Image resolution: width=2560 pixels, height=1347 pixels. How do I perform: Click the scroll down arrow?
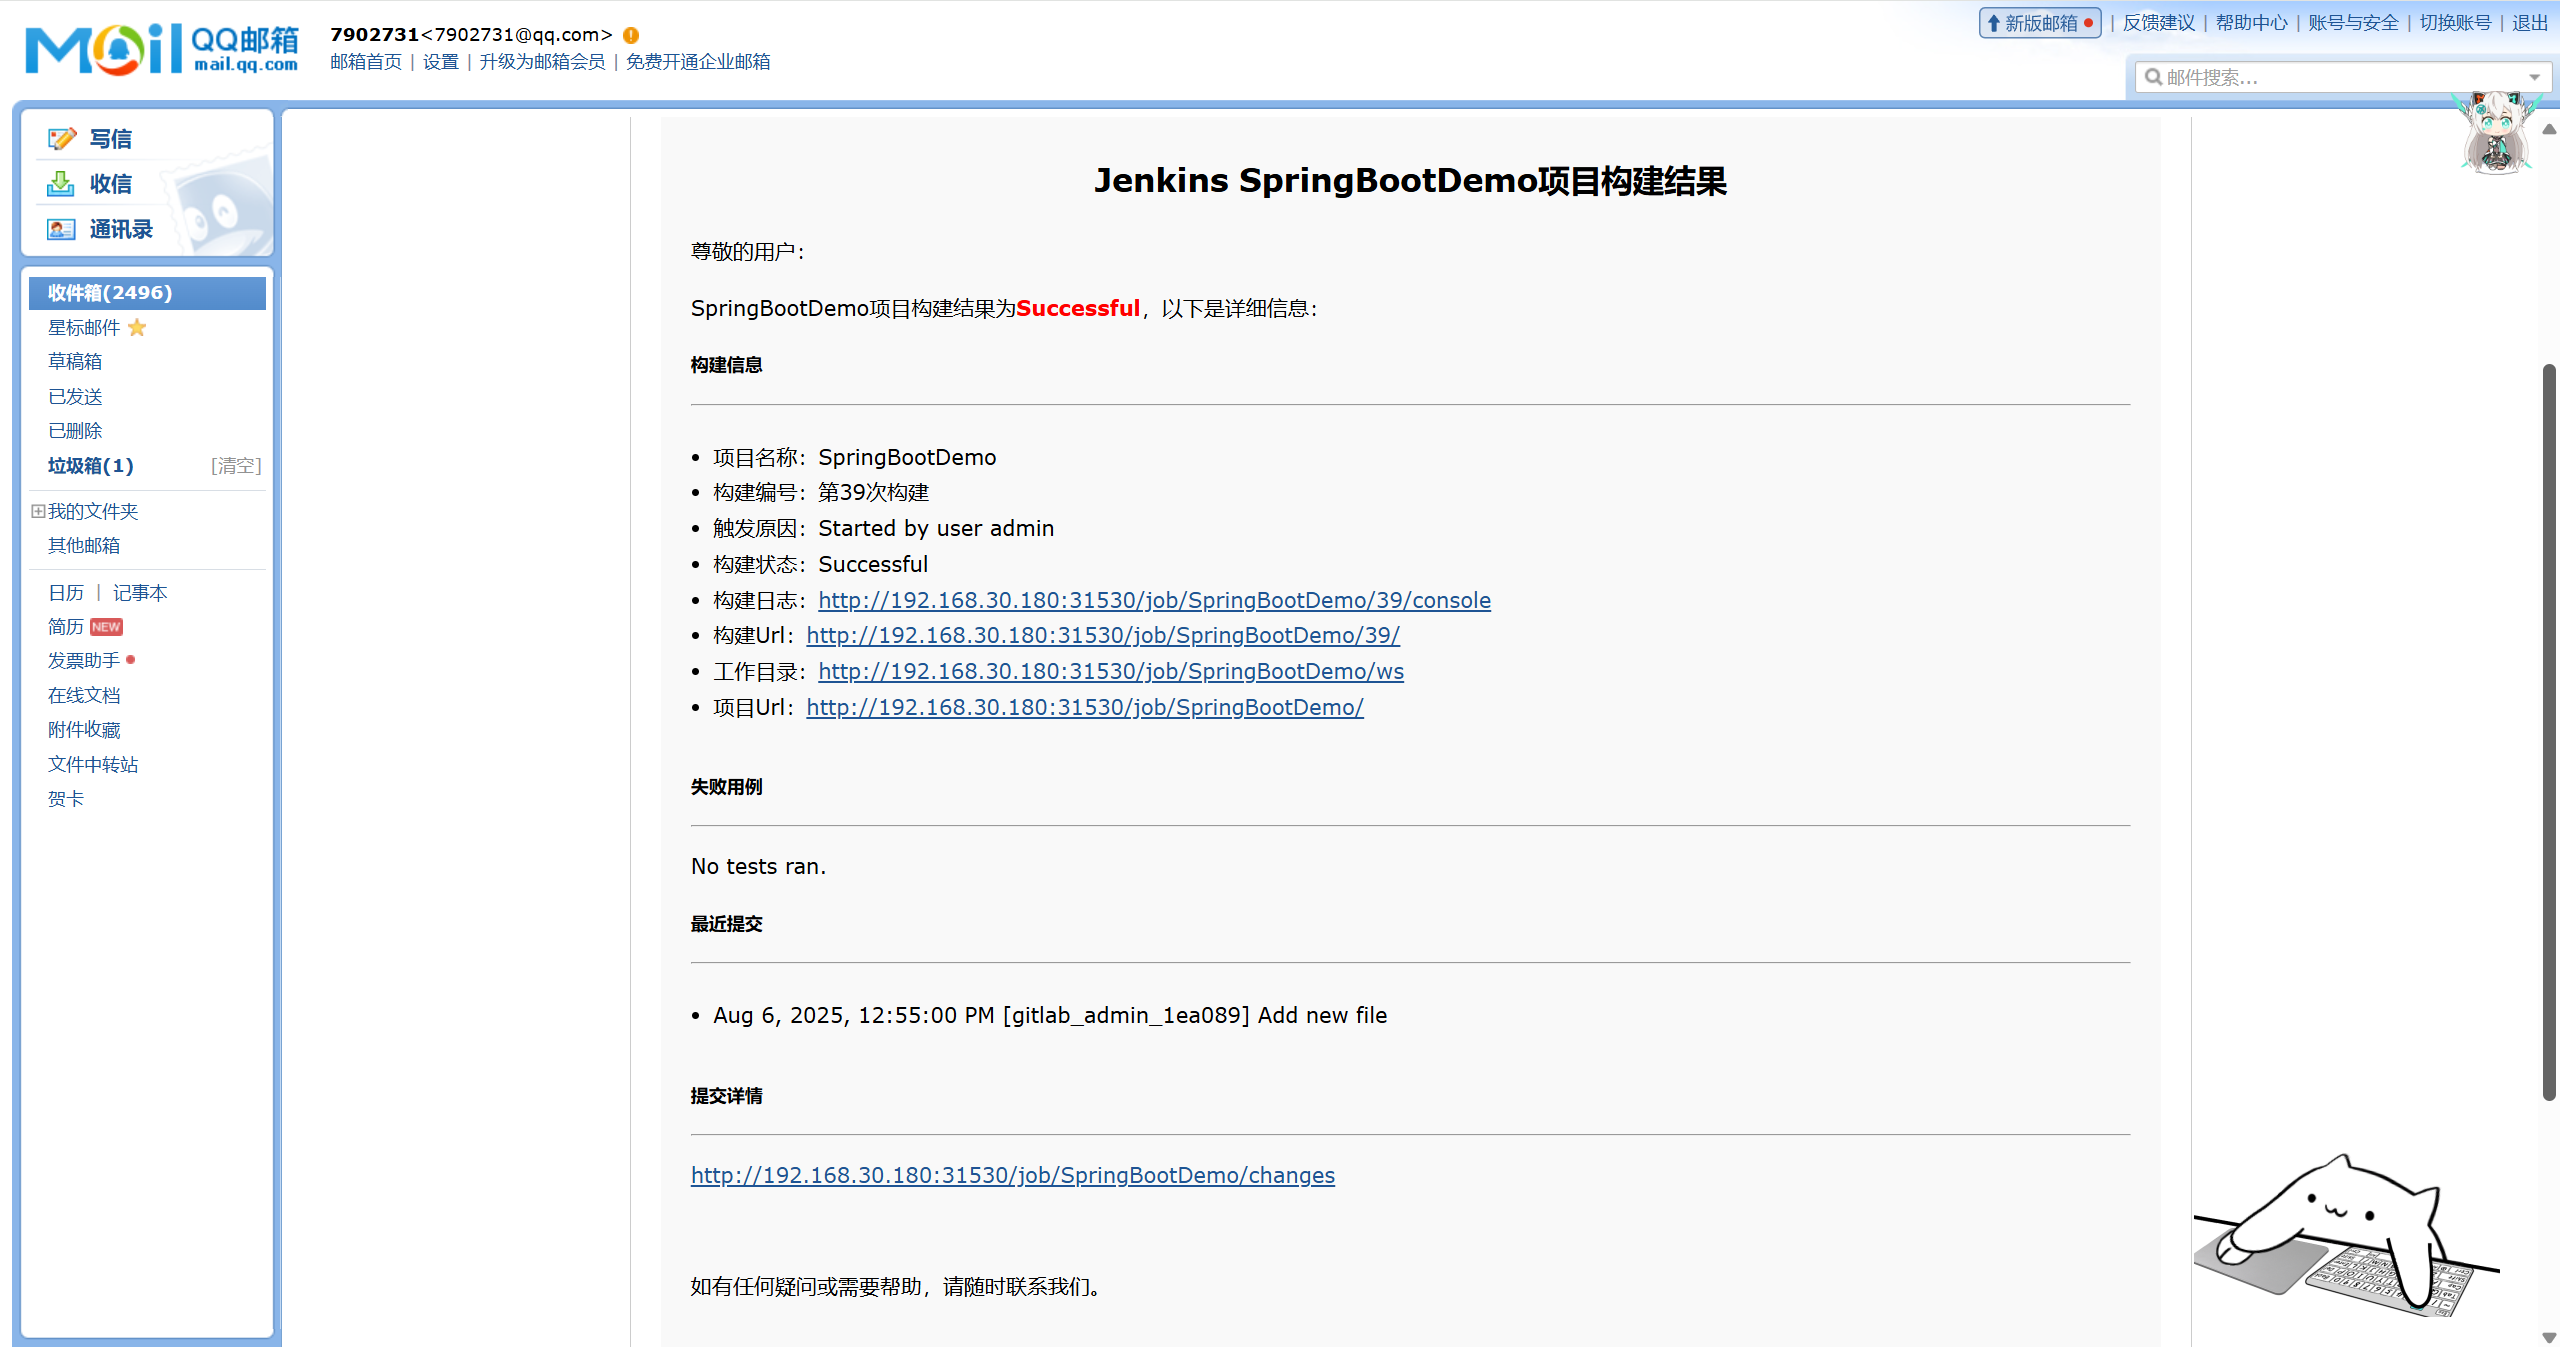(x=2549, y=1337)
